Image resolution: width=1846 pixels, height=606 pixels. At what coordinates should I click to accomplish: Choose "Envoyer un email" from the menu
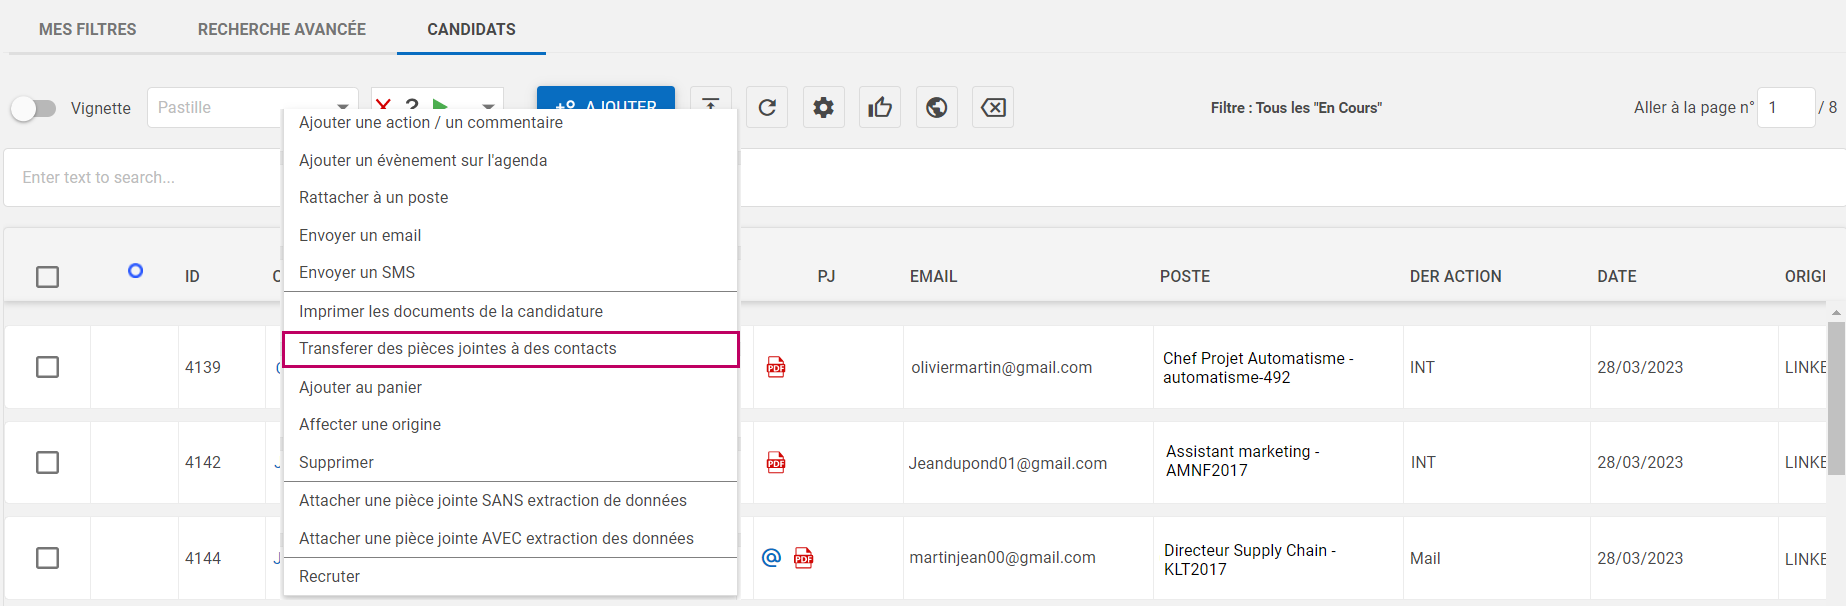(x=360, y=235)
